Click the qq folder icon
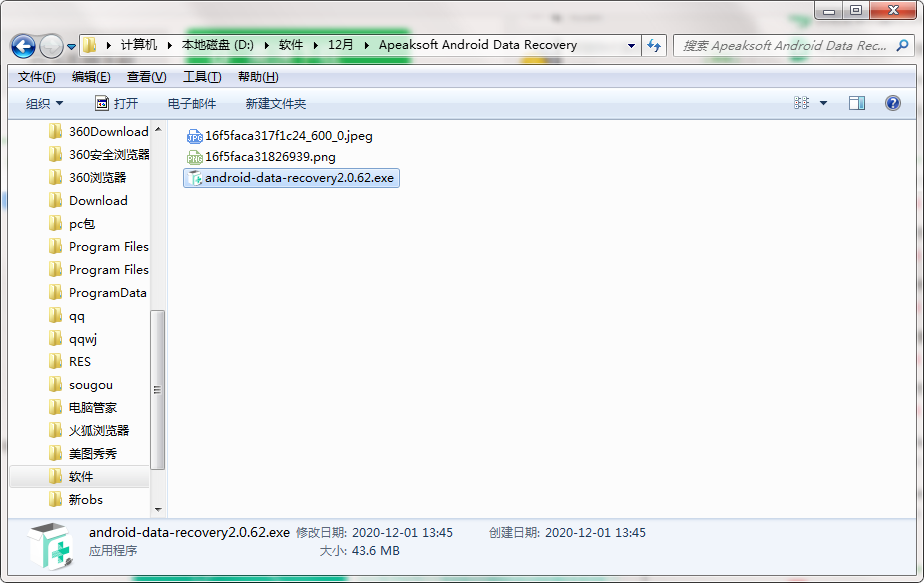 tap(55, 316)
